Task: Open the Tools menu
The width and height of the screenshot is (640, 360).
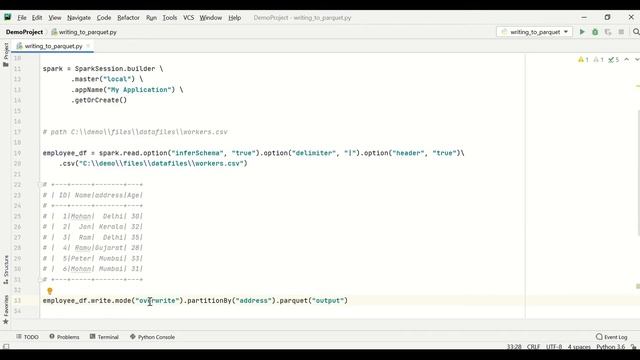Action: pyautogui.click(x=170, y=18)
